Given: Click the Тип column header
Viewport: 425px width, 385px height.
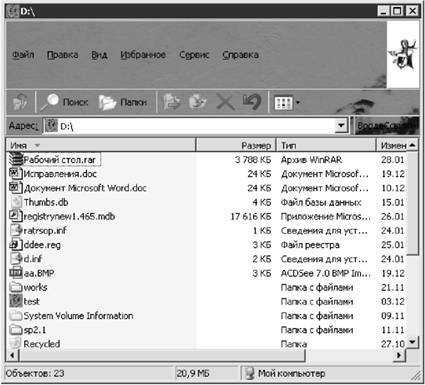Looking at the screenshot, I should (x=327, y=145).
